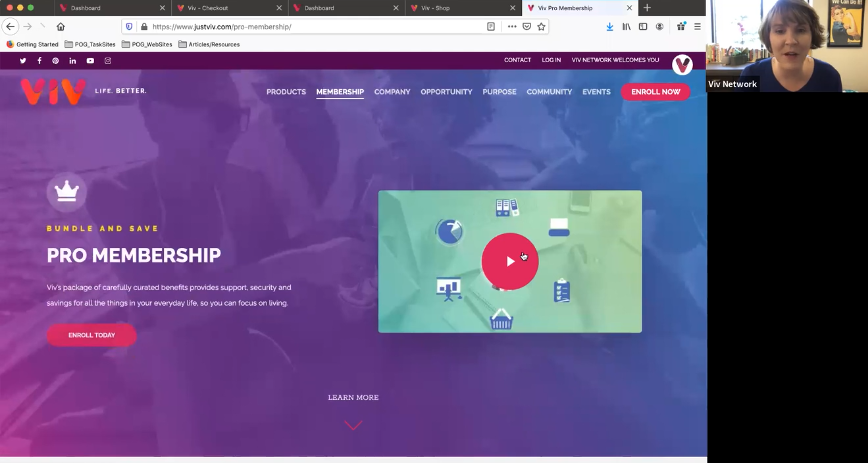Close the Viv - Shop tab
Screen dimensions: 868x463
[x=512, y=8]
